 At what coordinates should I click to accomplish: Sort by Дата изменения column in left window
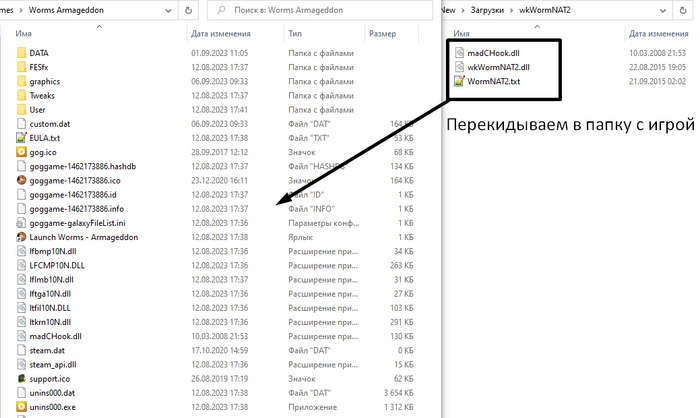(x=219, y=33)
